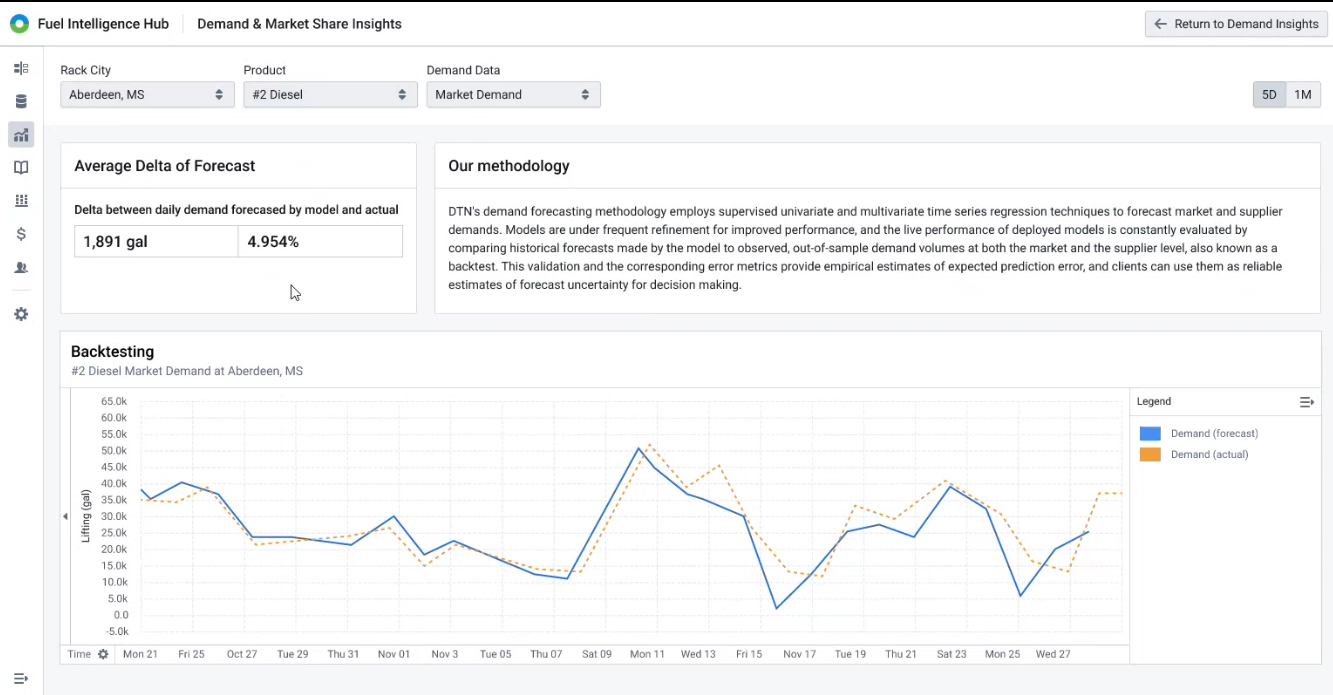The height and width of the screenshot is (695, 1333).
Task: Click the Time axis gear icon
Action: click(103, 654)
